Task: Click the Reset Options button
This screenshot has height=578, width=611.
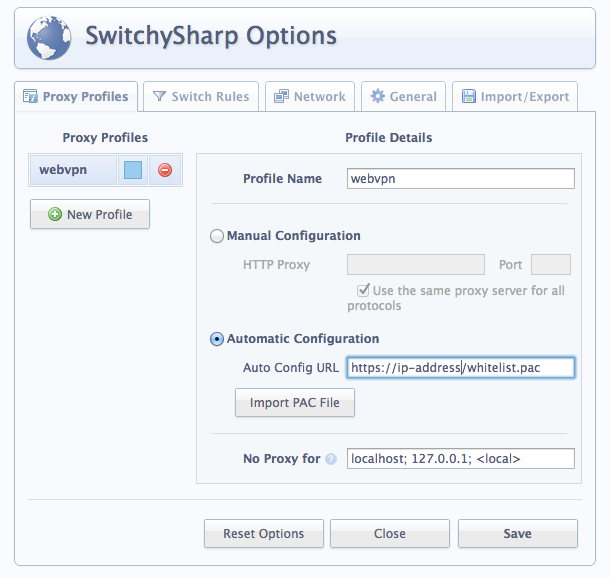Action: 264,534
